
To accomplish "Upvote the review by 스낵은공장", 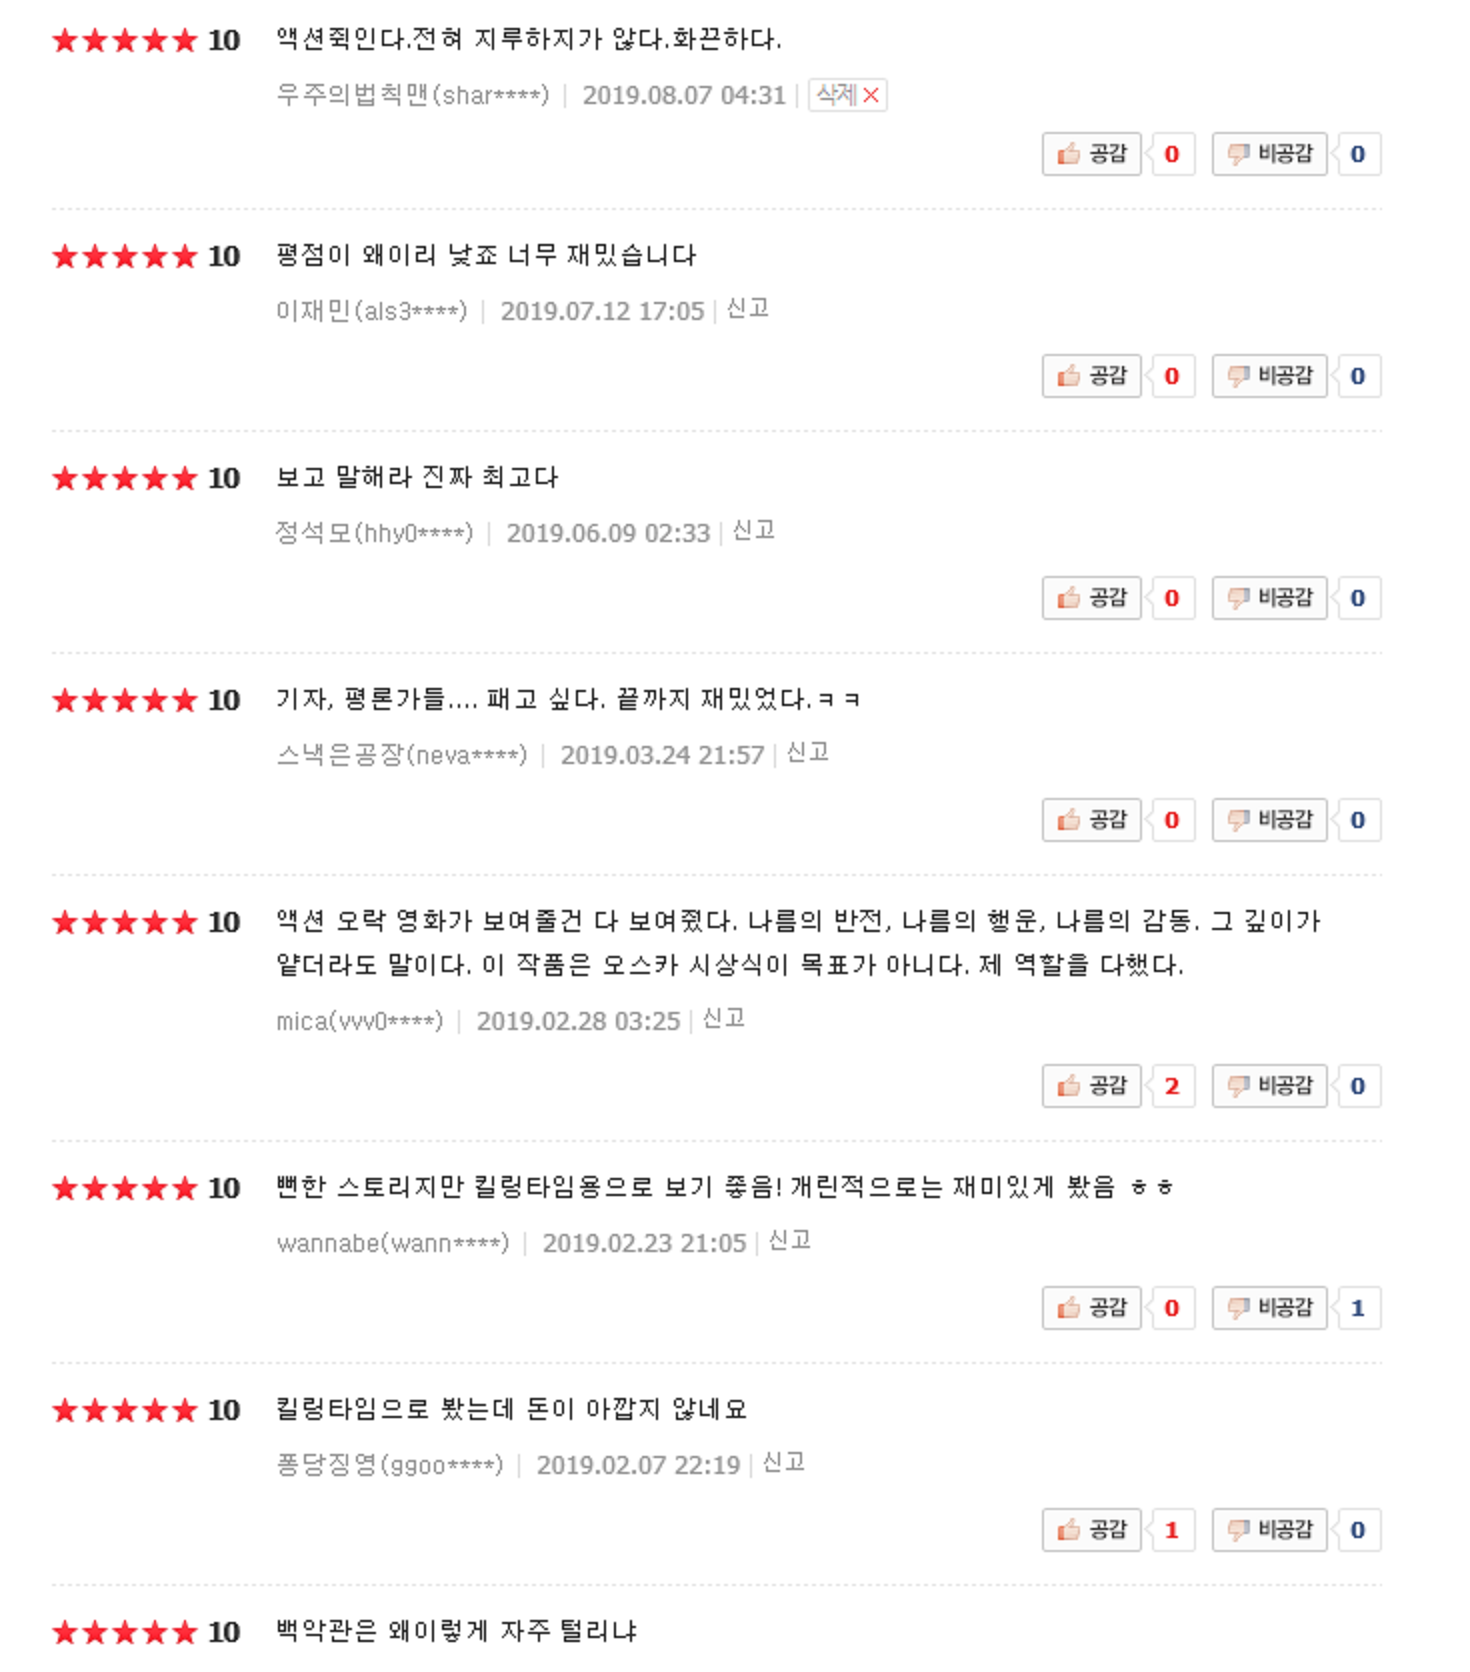I will pos(1091,820).
